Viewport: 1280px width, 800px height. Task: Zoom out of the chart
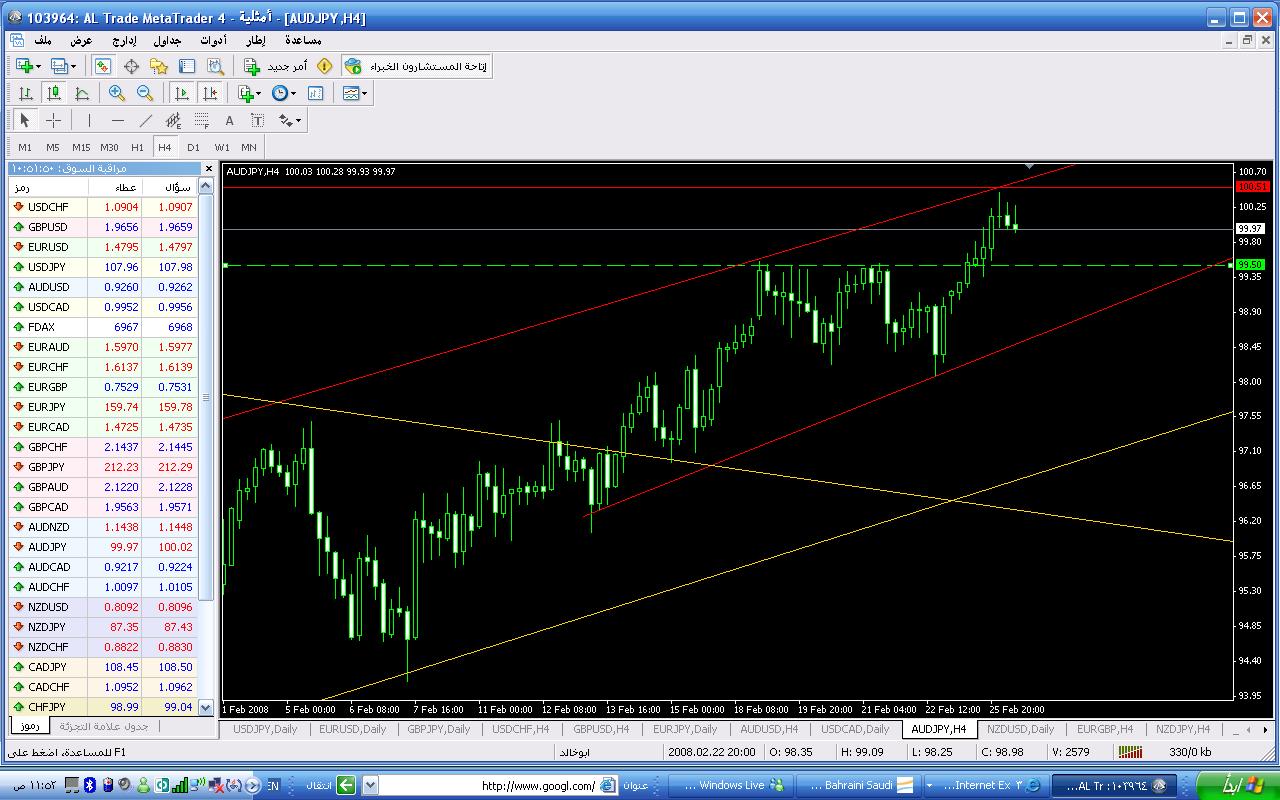pos(145,93)
